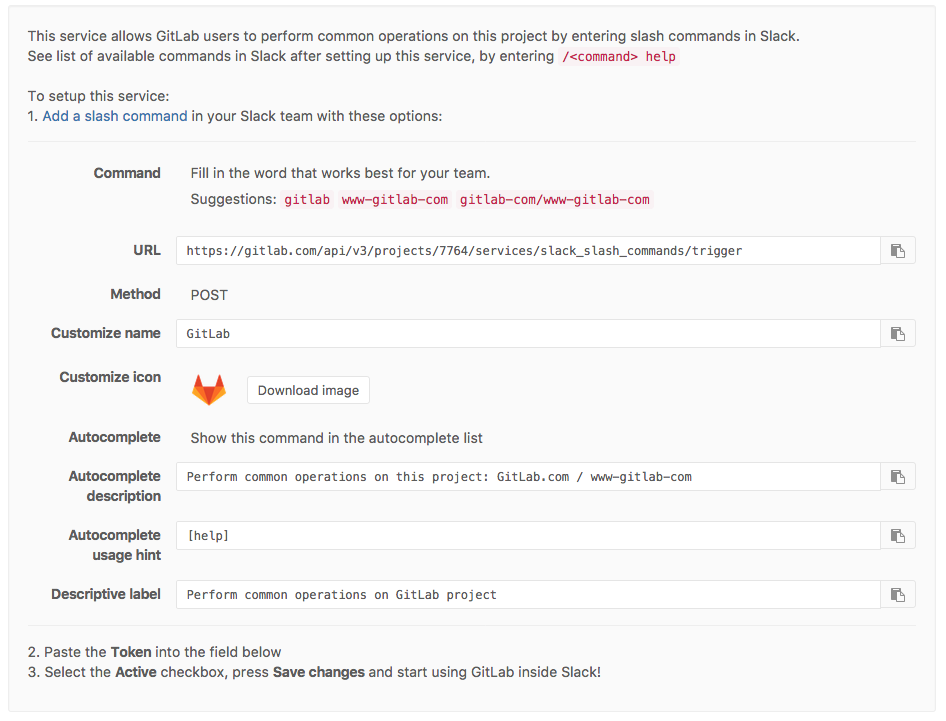The image size is (946, 721).
Task: Click the www-gitlab-com suggestion
Action: pos(394,199)
